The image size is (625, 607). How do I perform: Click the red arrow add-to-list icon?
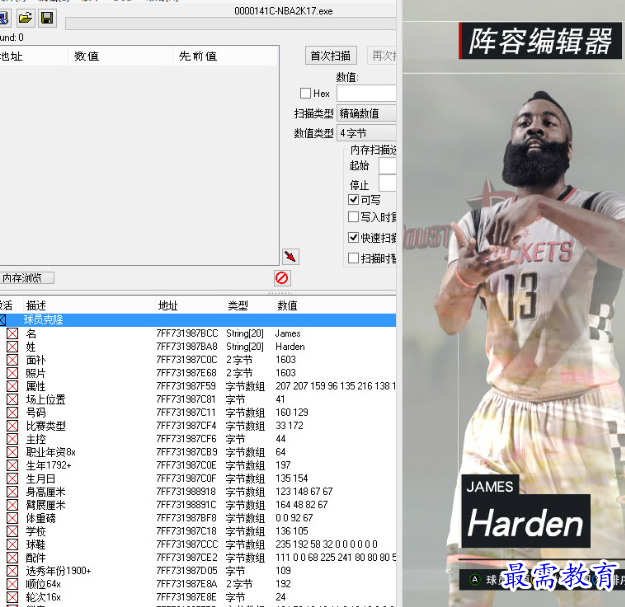(291, 256)
